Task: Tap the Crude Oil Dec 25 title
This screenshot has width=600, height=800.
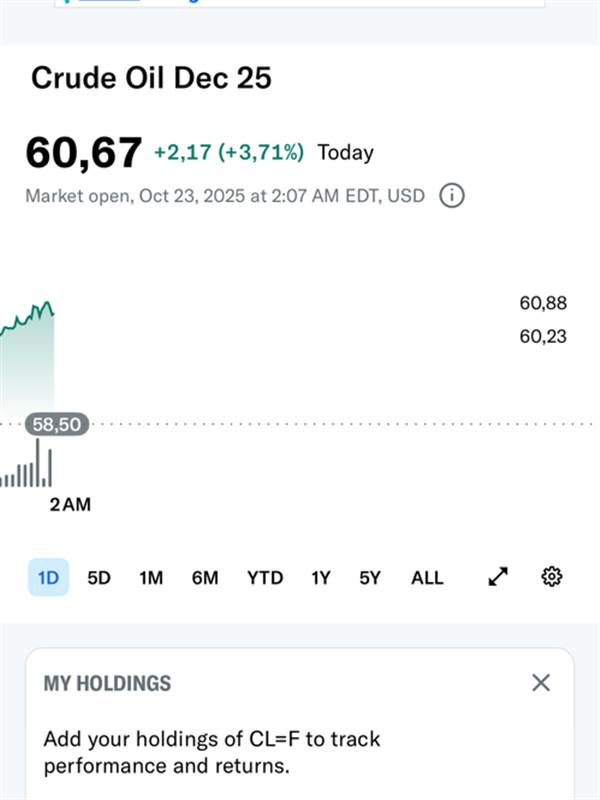Action: click(x=151, y=78)
